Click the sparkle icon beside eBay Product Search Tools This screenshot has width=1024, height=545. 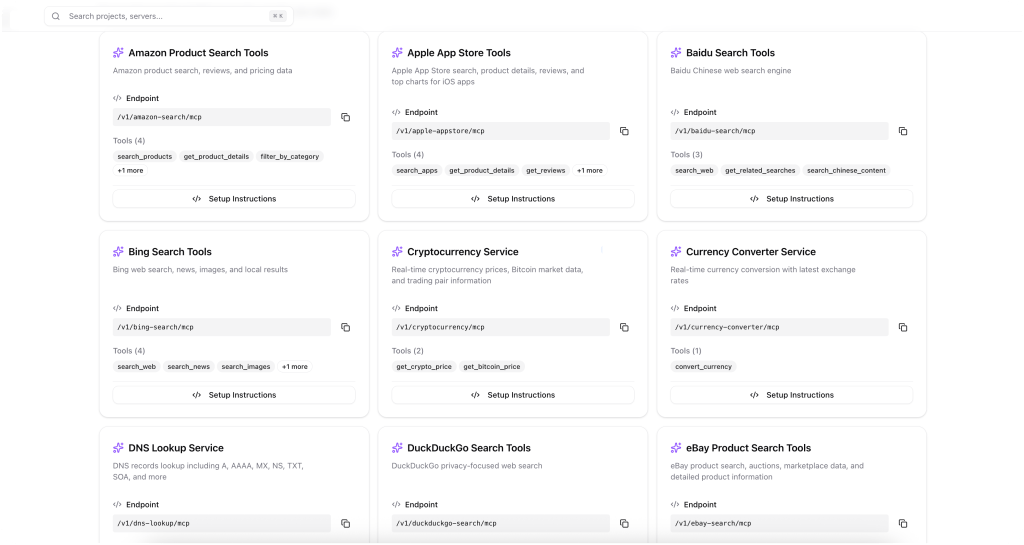pyautogui.click(x=676, y=448)
